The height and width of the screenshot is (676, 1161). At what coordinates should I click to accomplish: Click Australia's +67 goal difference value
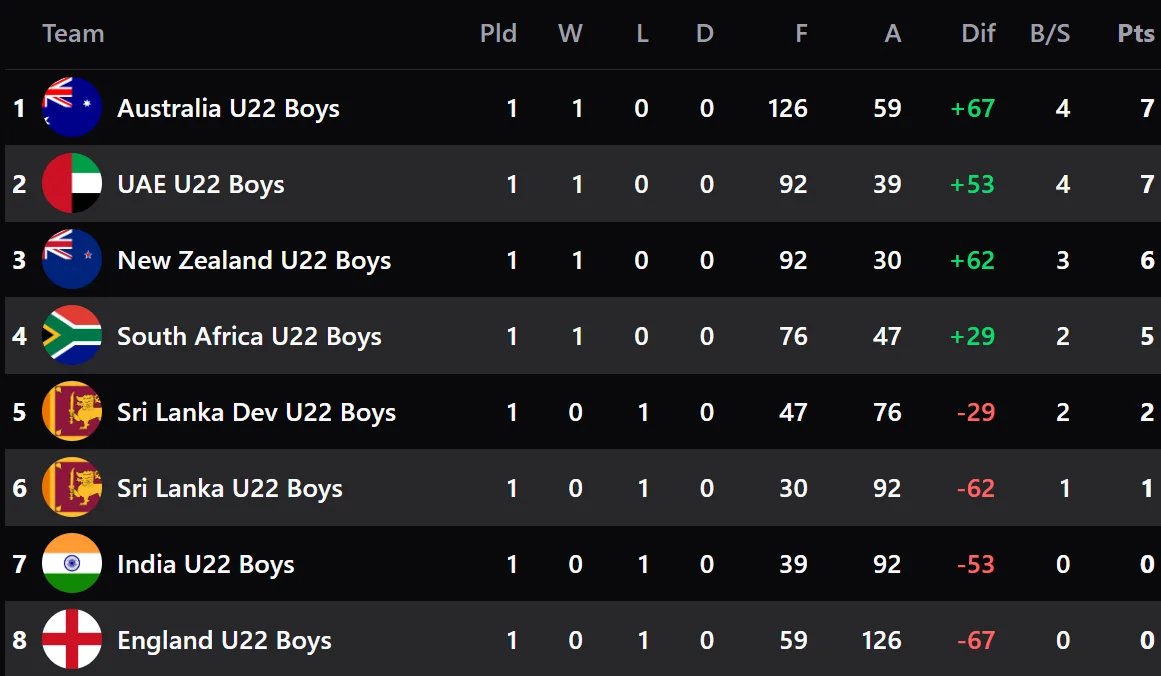(x=973, y=108)
